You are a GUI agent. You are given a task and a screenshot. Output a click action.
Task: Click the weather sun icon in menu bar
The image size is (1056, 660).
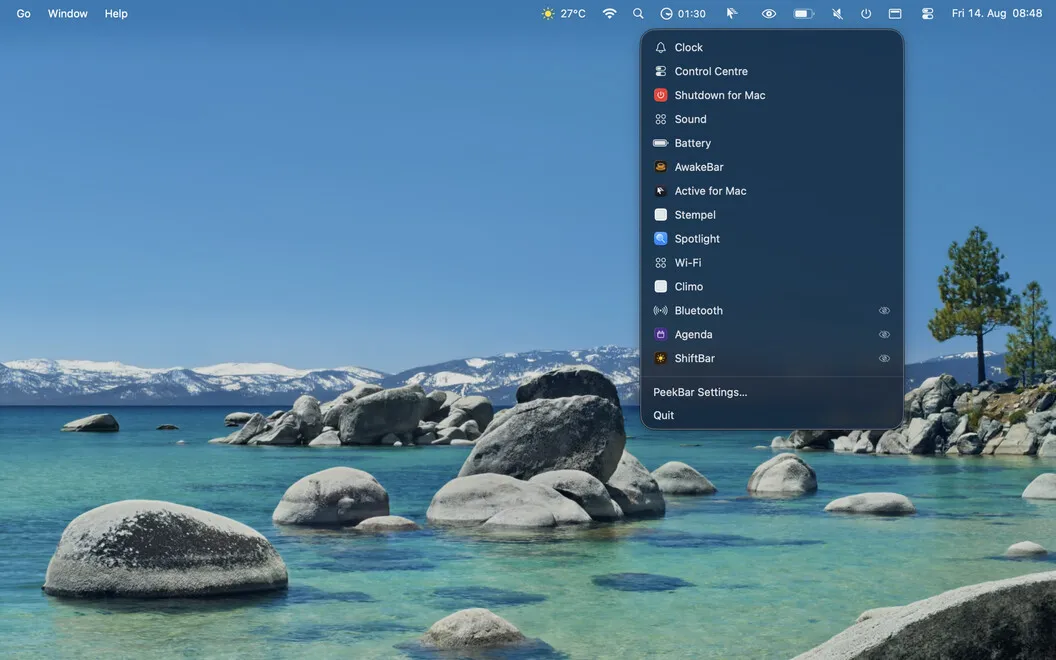[548, 13]
